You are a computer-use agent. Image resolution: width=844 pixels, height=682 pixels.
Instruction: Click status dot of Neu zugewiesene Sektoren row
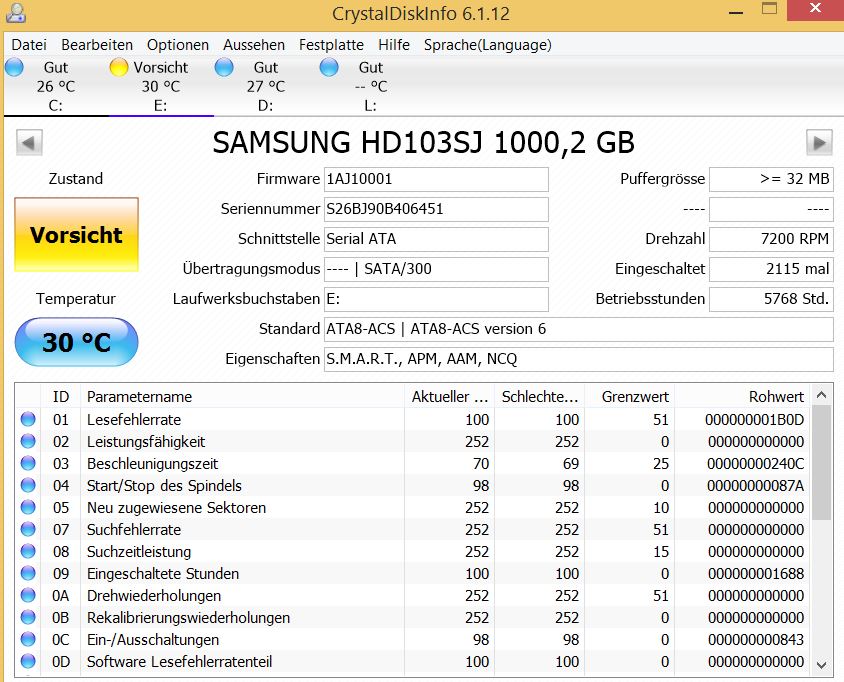point(28,508)
